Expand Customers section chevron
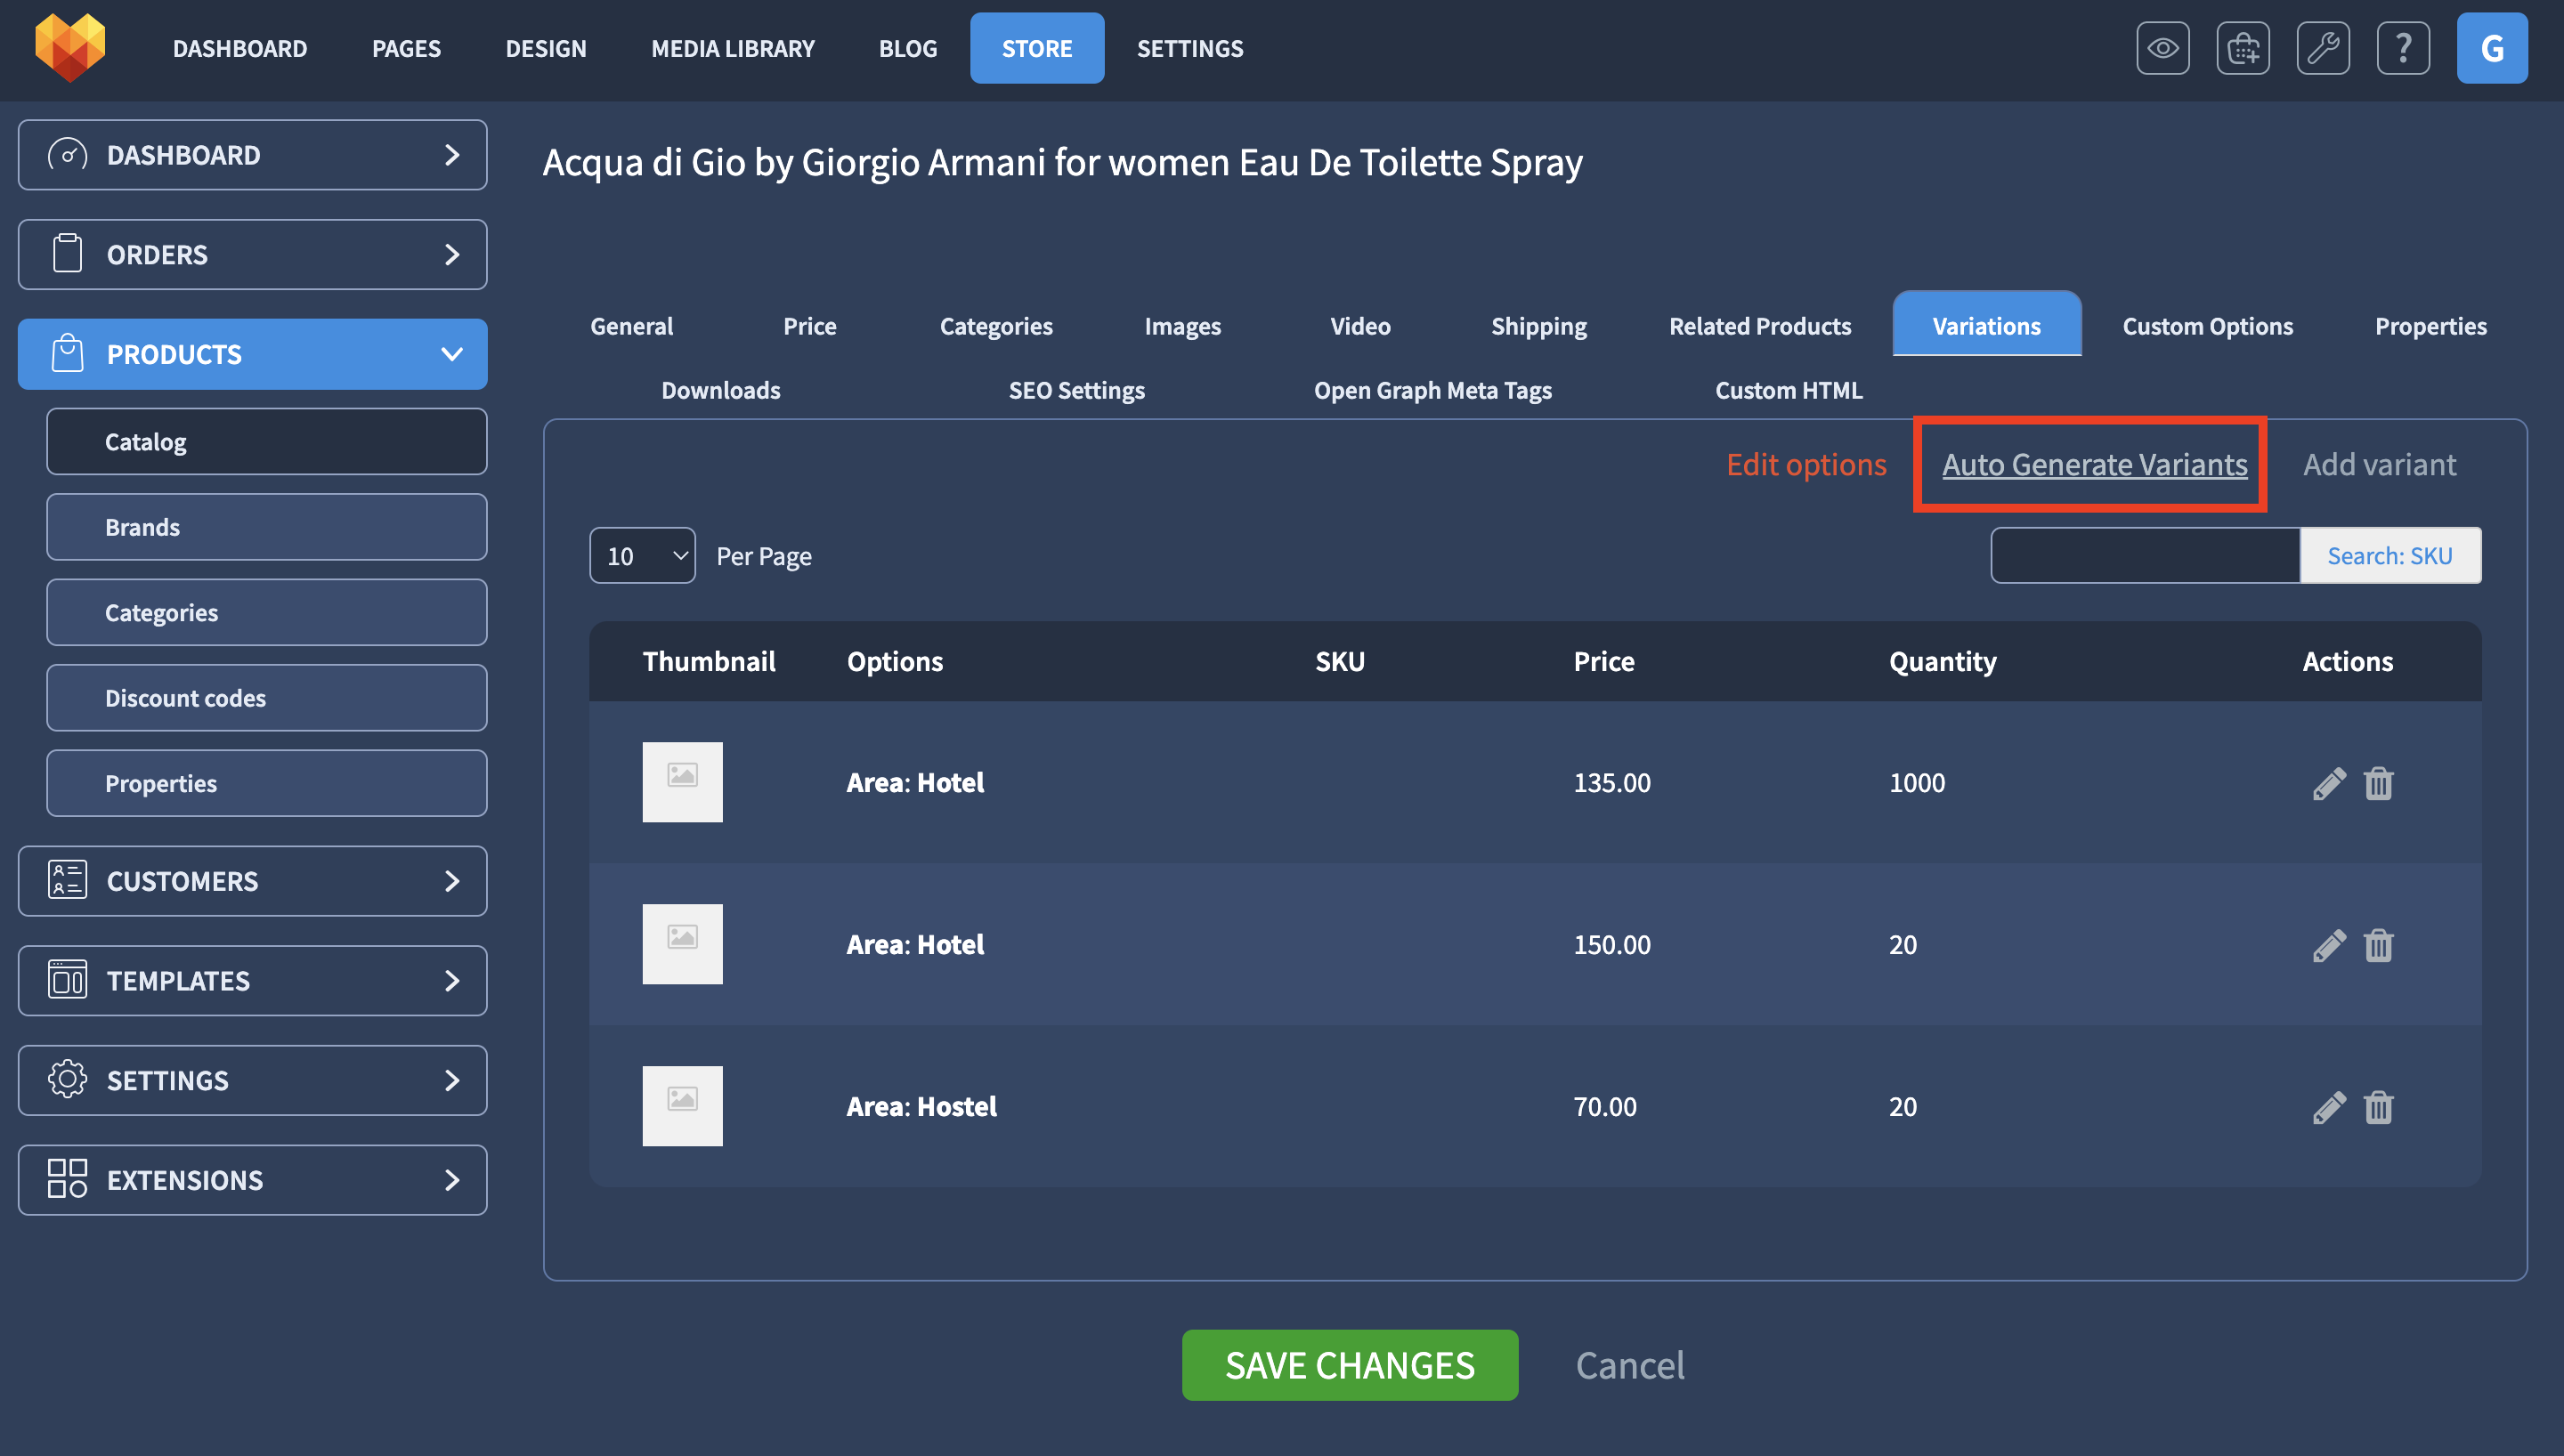This screenshot has width=2564, height=1456. tap(452, 881)
